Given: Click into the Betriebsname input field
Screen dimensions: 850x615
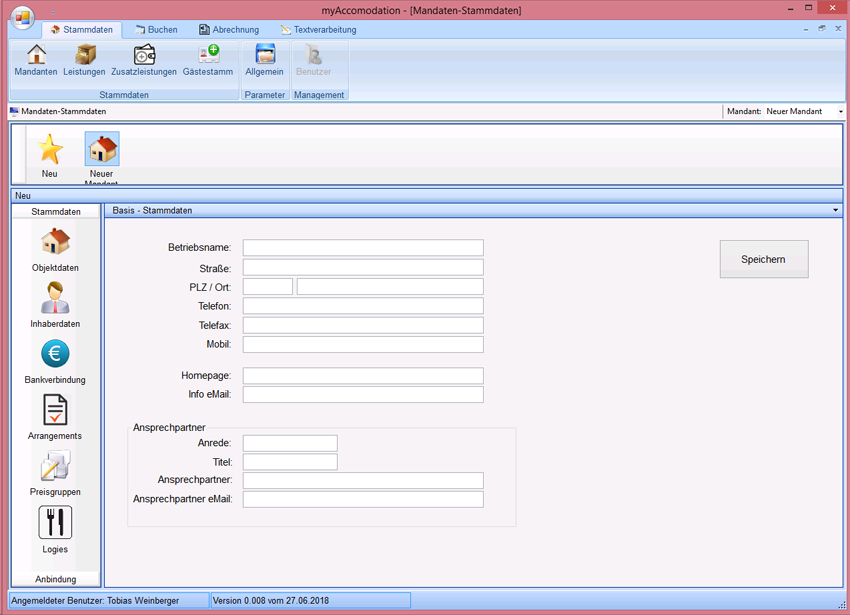Looking at the screenshot, I should point(363,248).
